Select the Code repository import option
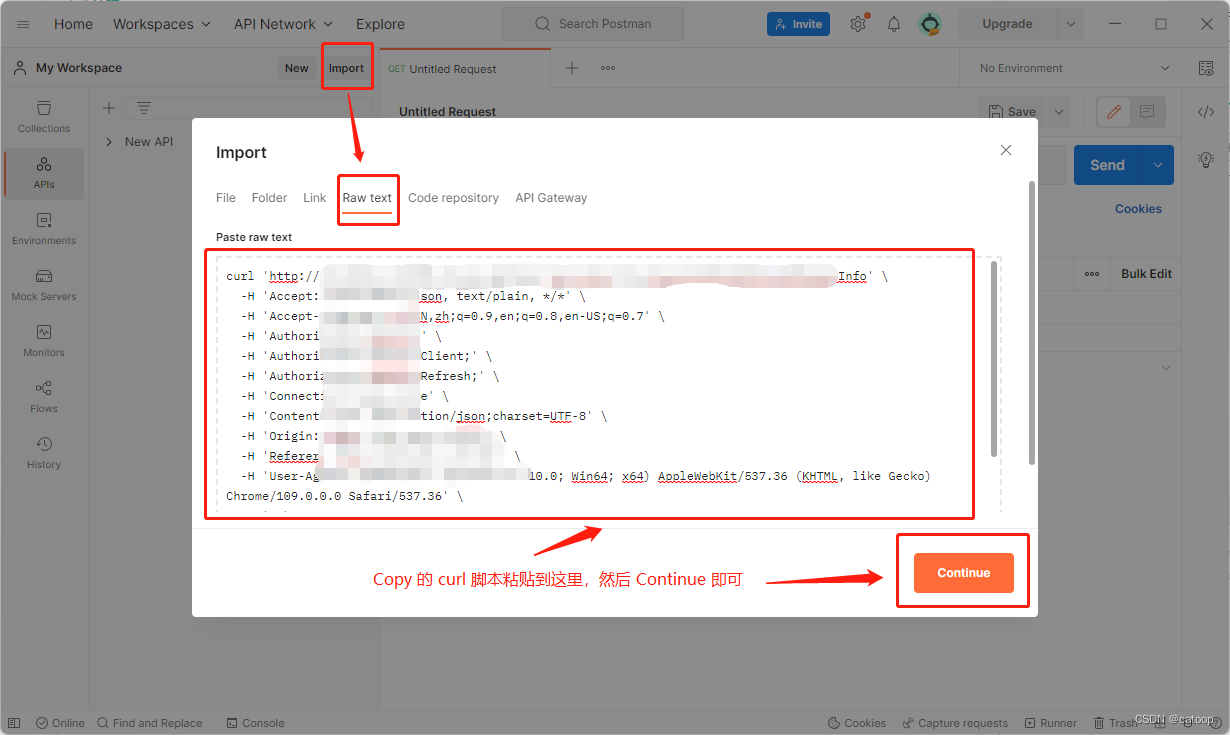Screen dimensions: 1230x735 453,197
